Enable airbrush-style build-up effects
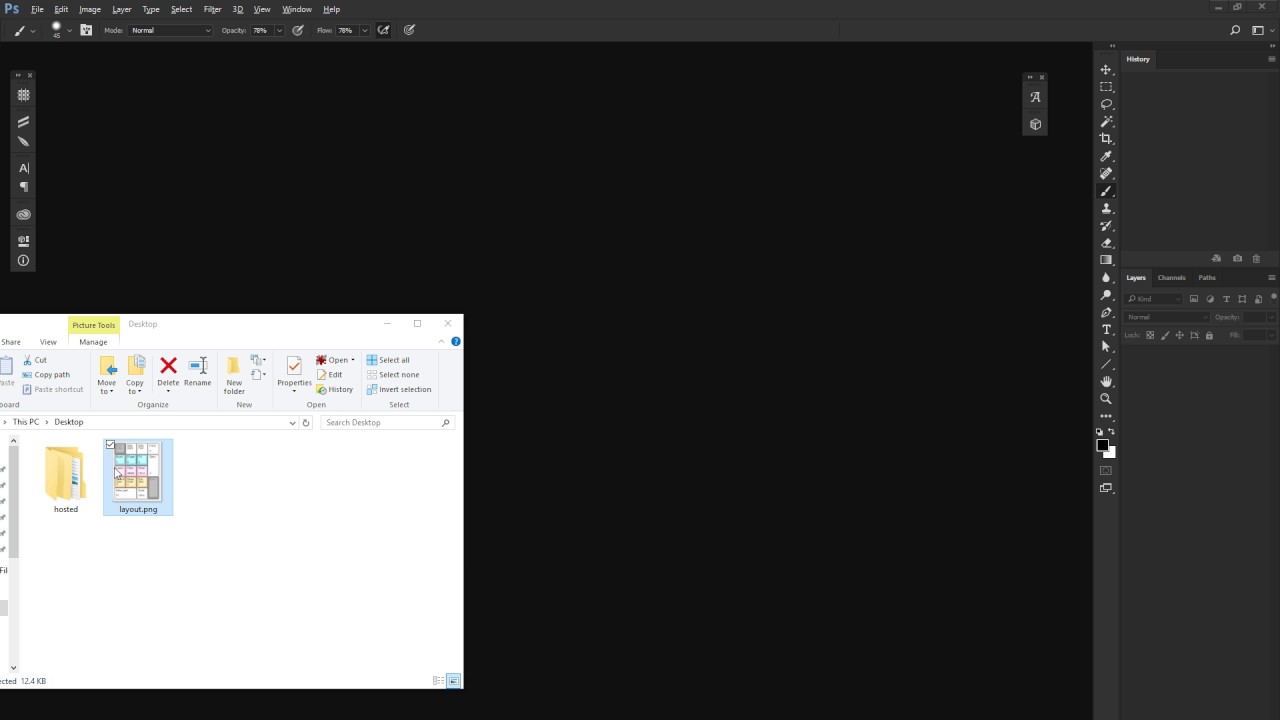Image resolution: width=1280 pixels, height=720 pixels. click(x=383, y=30)
